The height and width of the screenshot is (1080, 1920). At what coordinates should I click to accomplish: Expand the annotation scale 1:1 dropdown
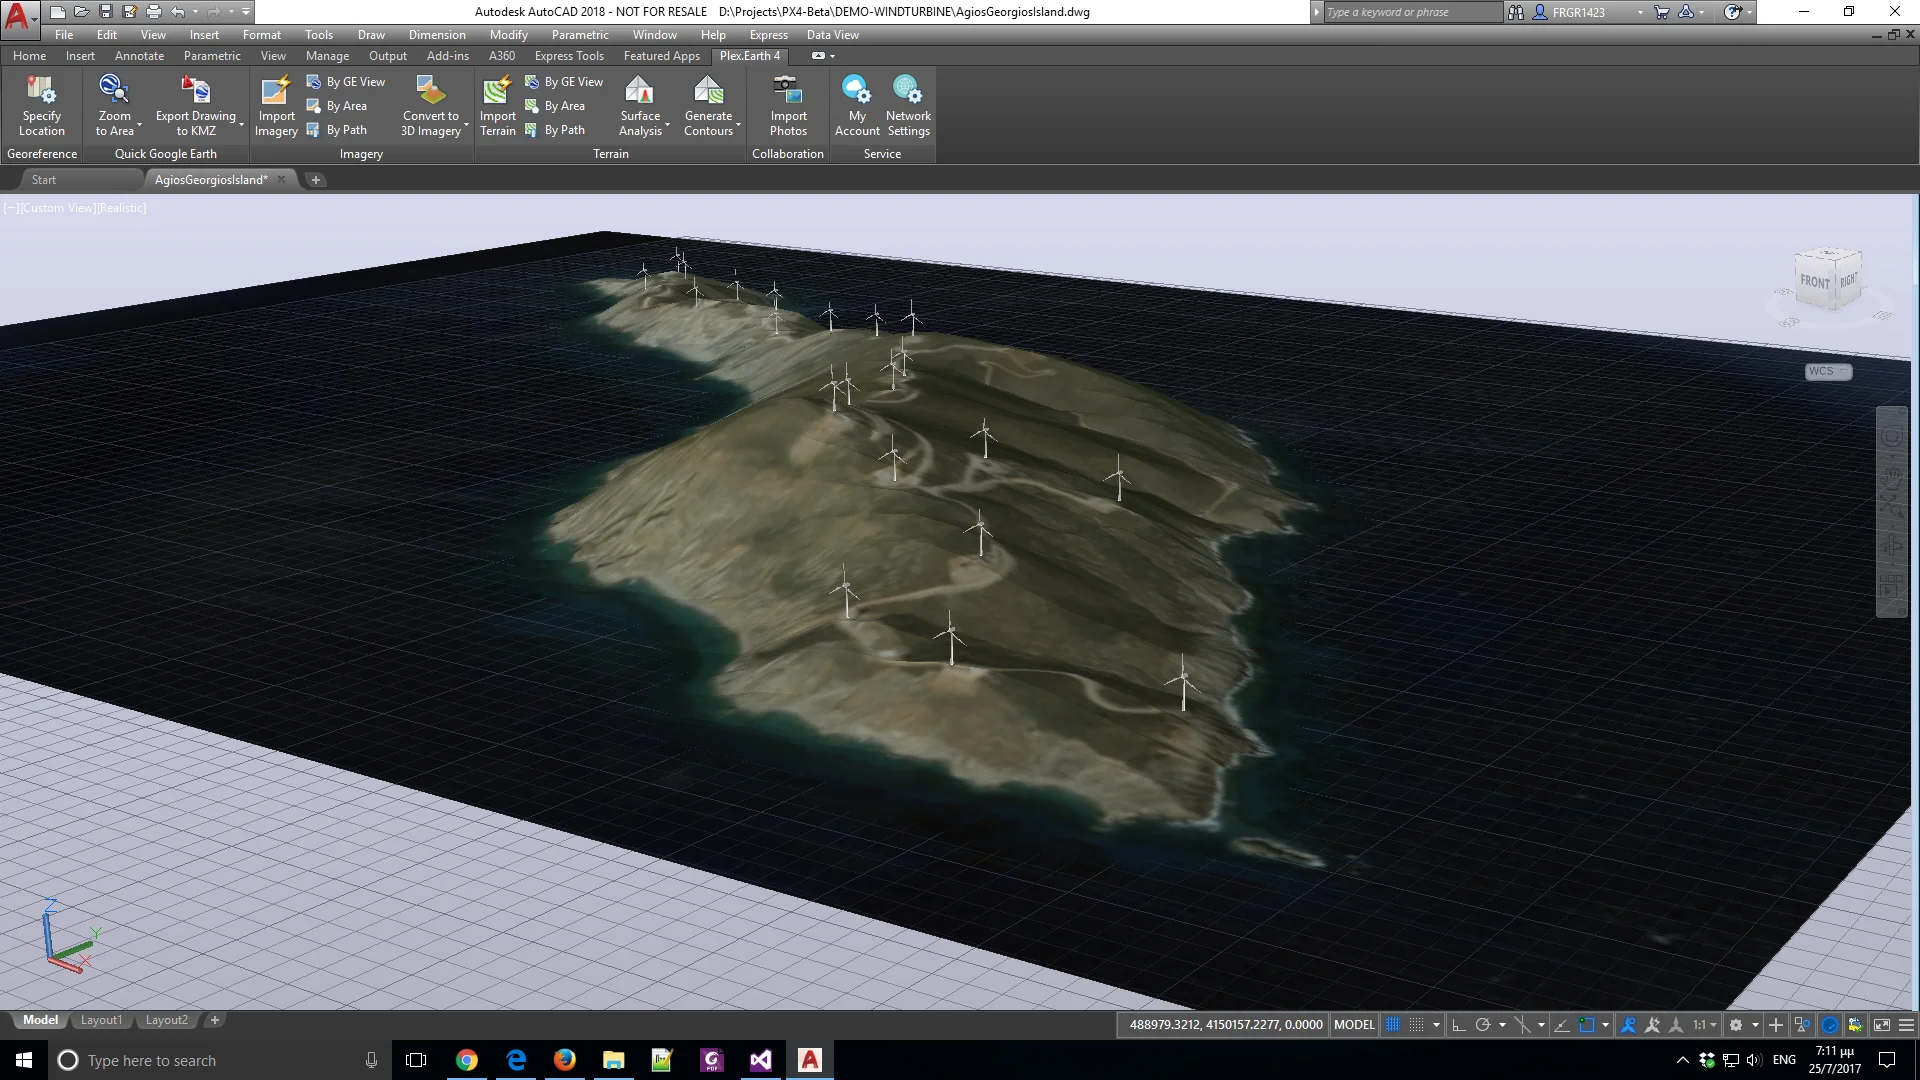pos(1713,1025)
